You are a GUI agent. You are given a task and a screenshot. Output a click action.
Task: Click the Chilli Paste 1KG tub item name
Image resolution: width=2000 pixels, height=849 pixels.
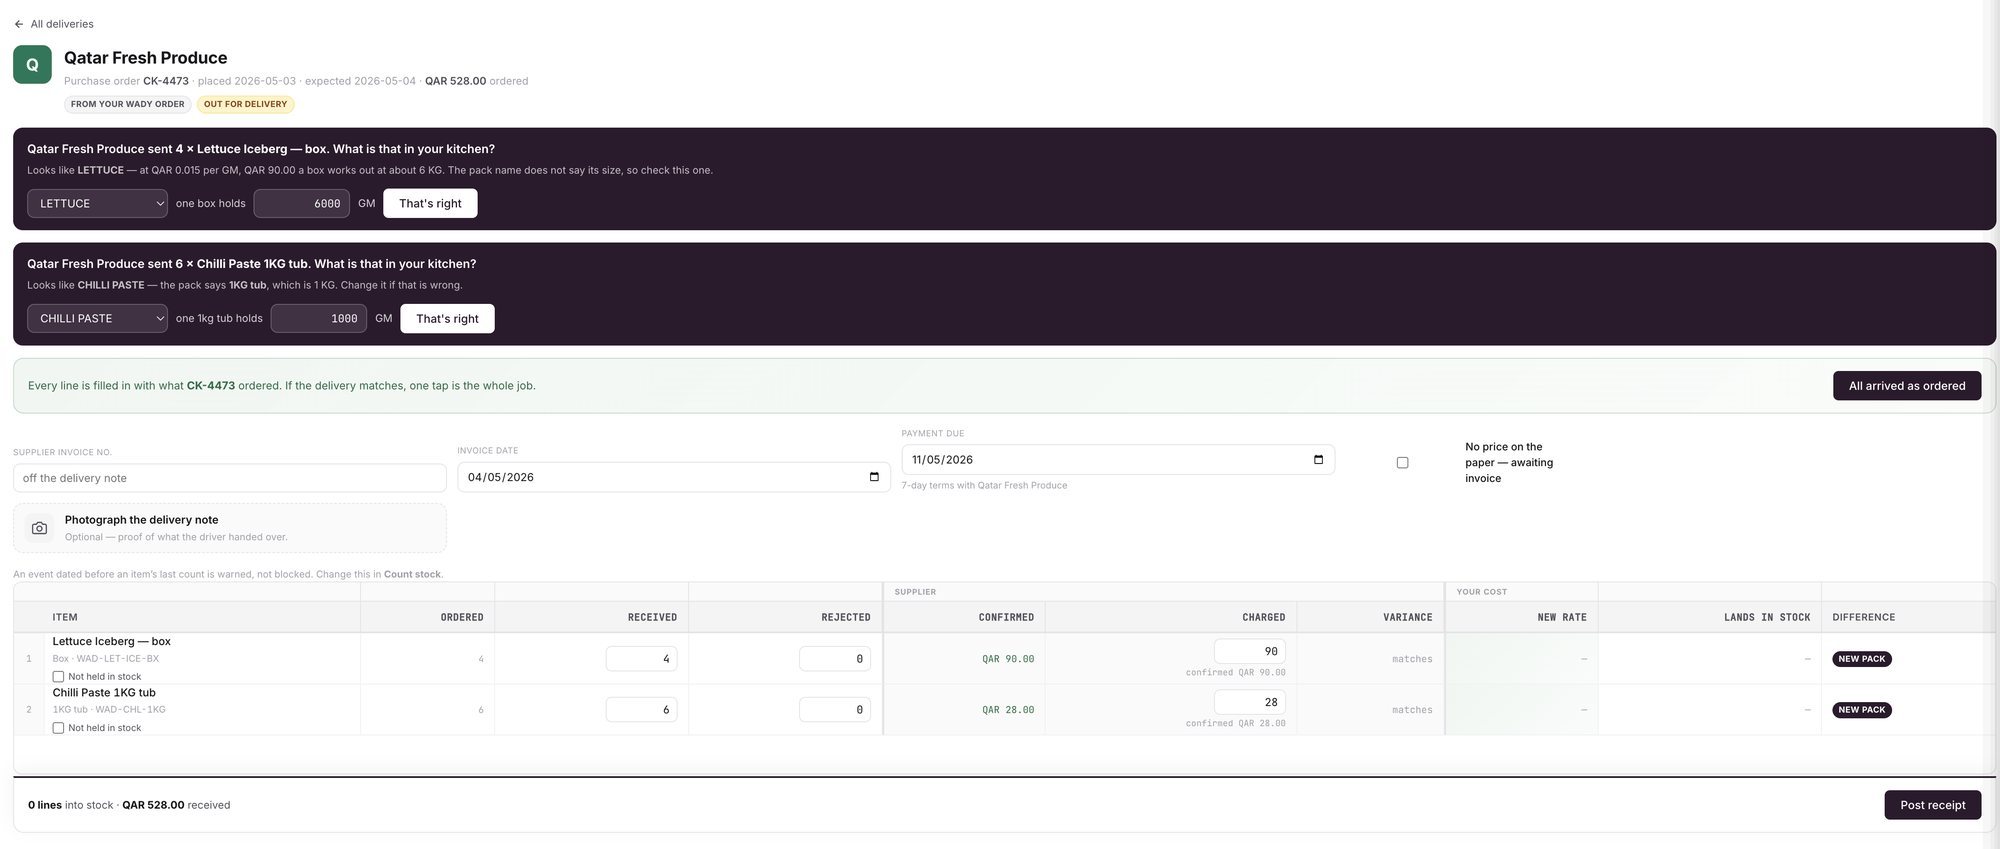(104, 692)
